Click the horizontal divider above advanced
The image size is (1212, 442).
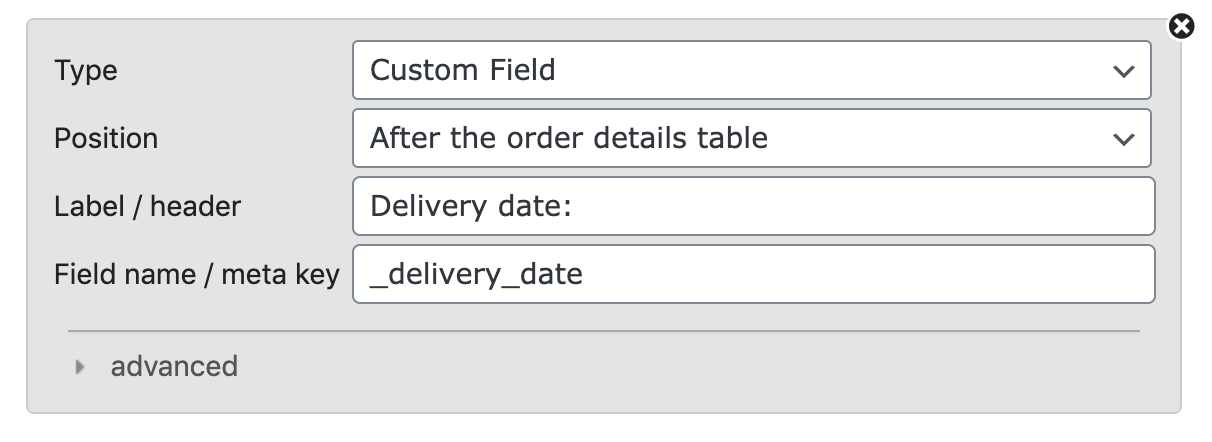coord(604,330)
